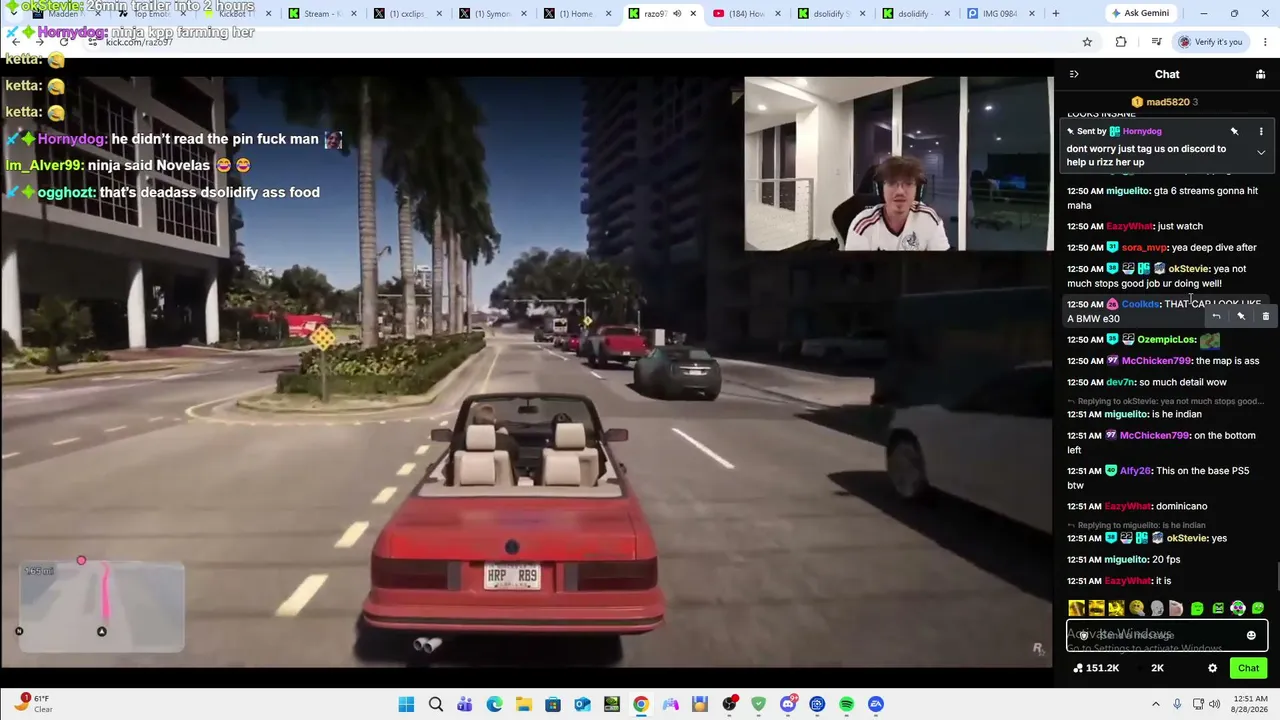Image resolution: width=1280 pixels, height=720 pixels.
Task: Send message with the green Chat button
Action: pos(1248,668)
